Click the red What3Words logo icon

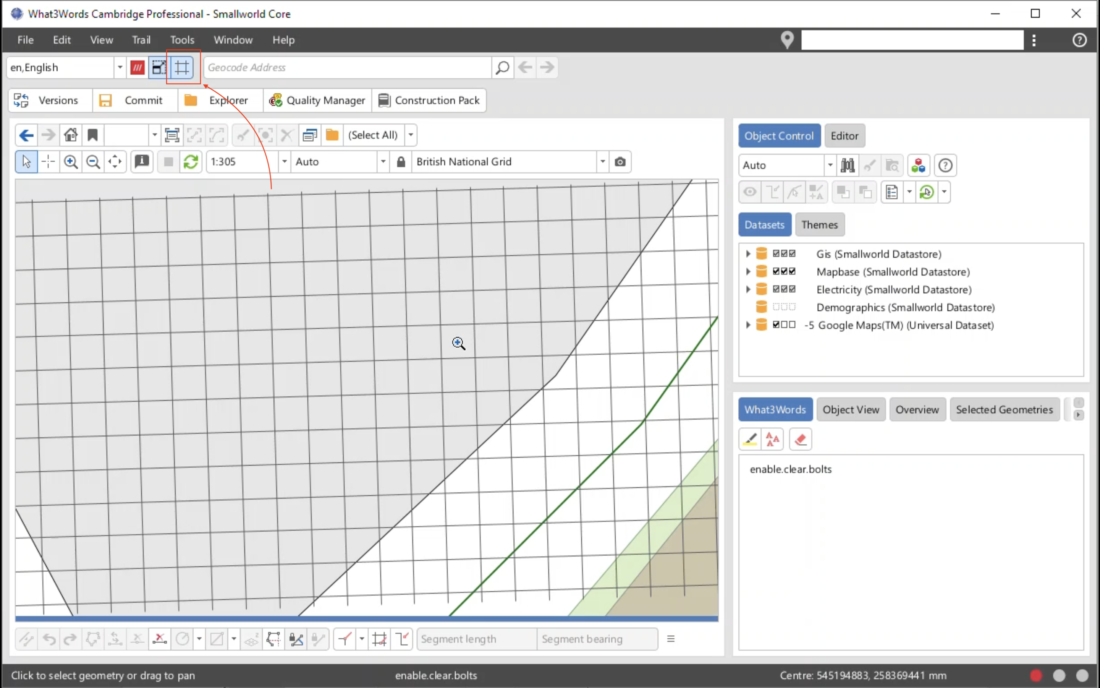tap(138, 67)
